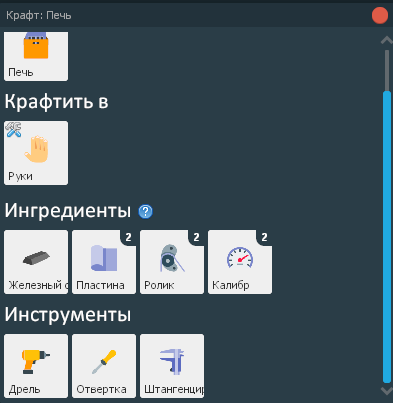
Task: Select the Пластина plate ingredient
Action: point(104,262)
